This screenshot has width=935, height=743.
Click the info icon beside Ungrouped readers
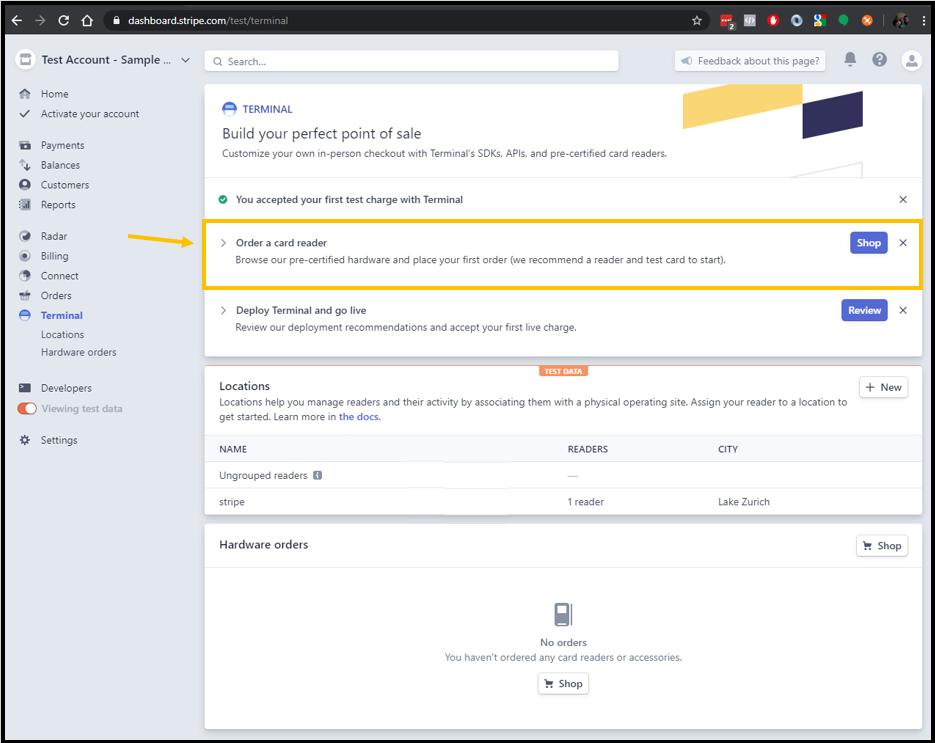tap(317, 475)
